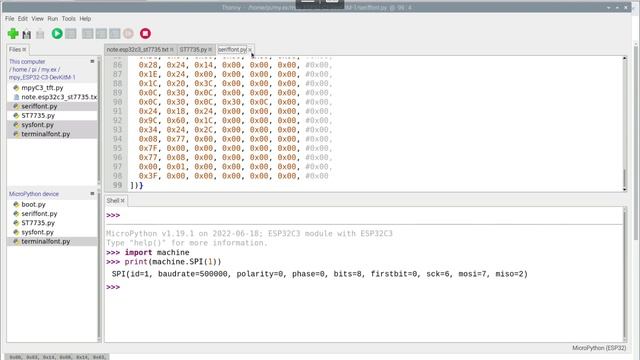640x360 pixels.
Task: Select seriffont.py in This computer list
Action: (39, 106)
